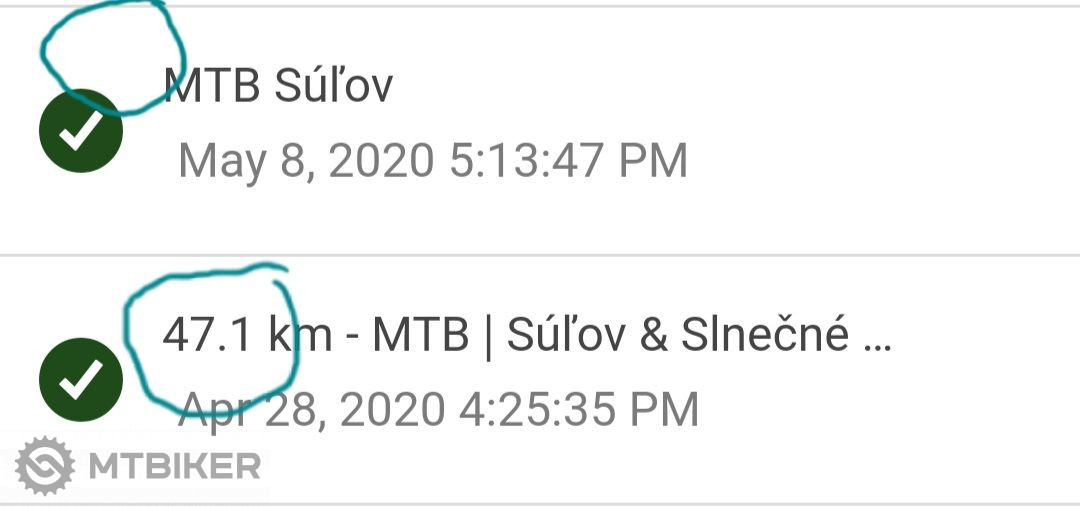Click the "km" unit in second title

301,336
